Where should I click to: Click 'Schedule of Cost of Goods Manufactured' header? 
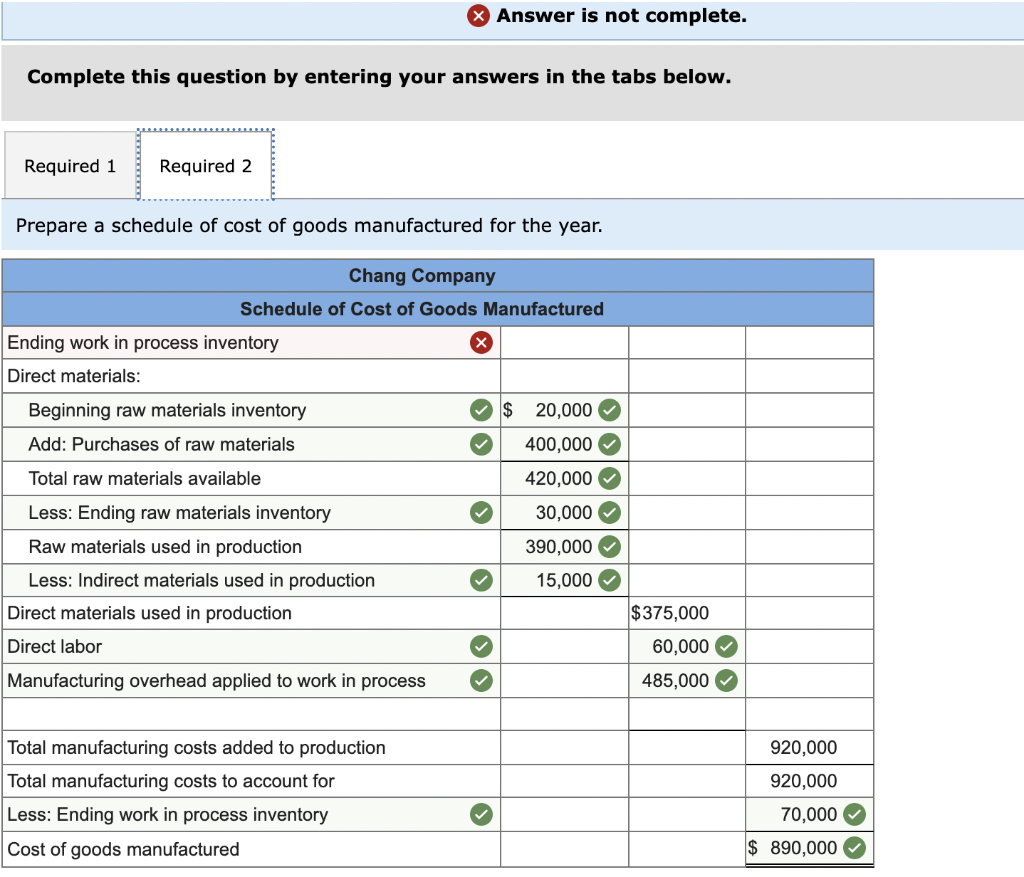[x=422, y=309]
